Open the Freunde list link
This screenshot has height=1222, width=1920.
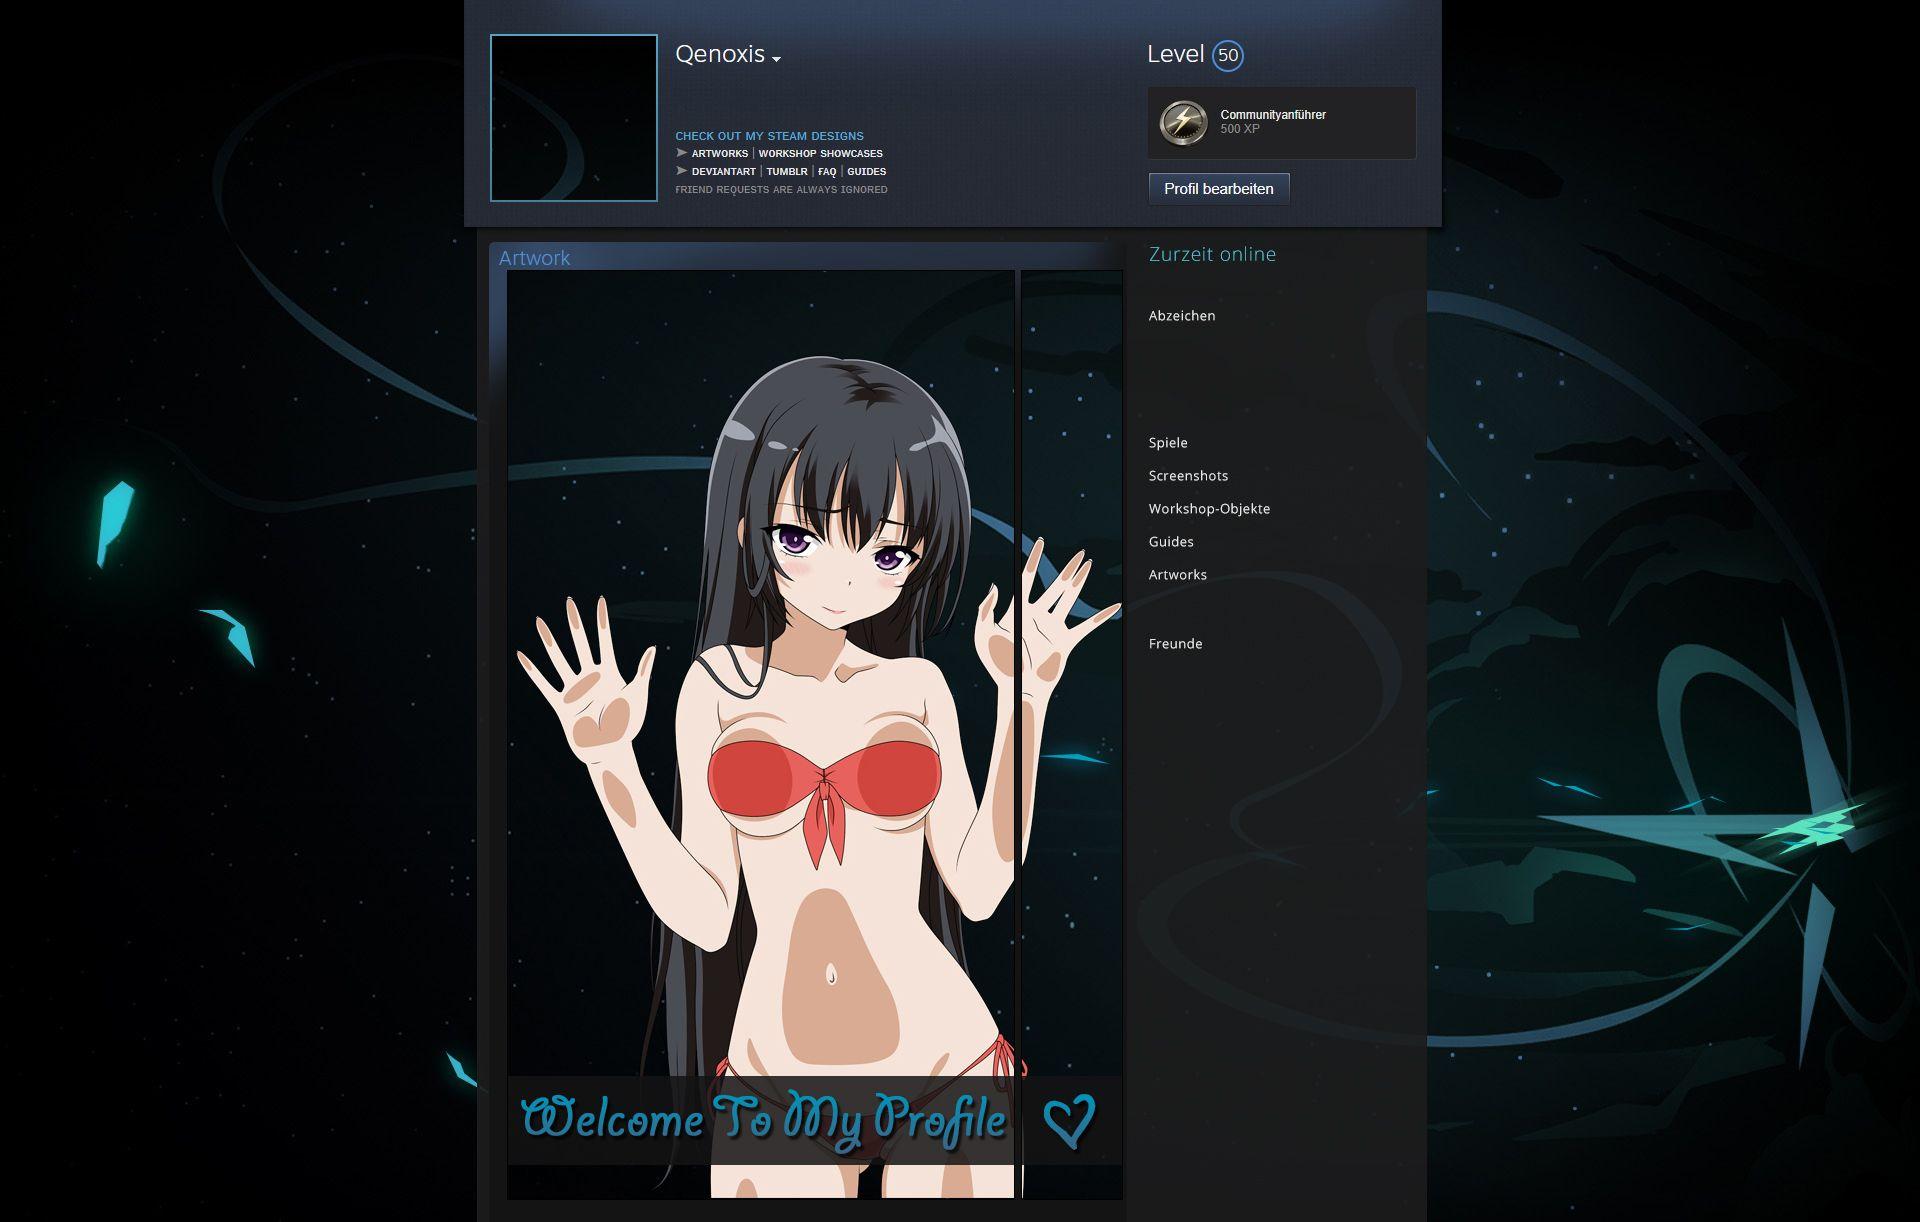tap(1175, 644)
